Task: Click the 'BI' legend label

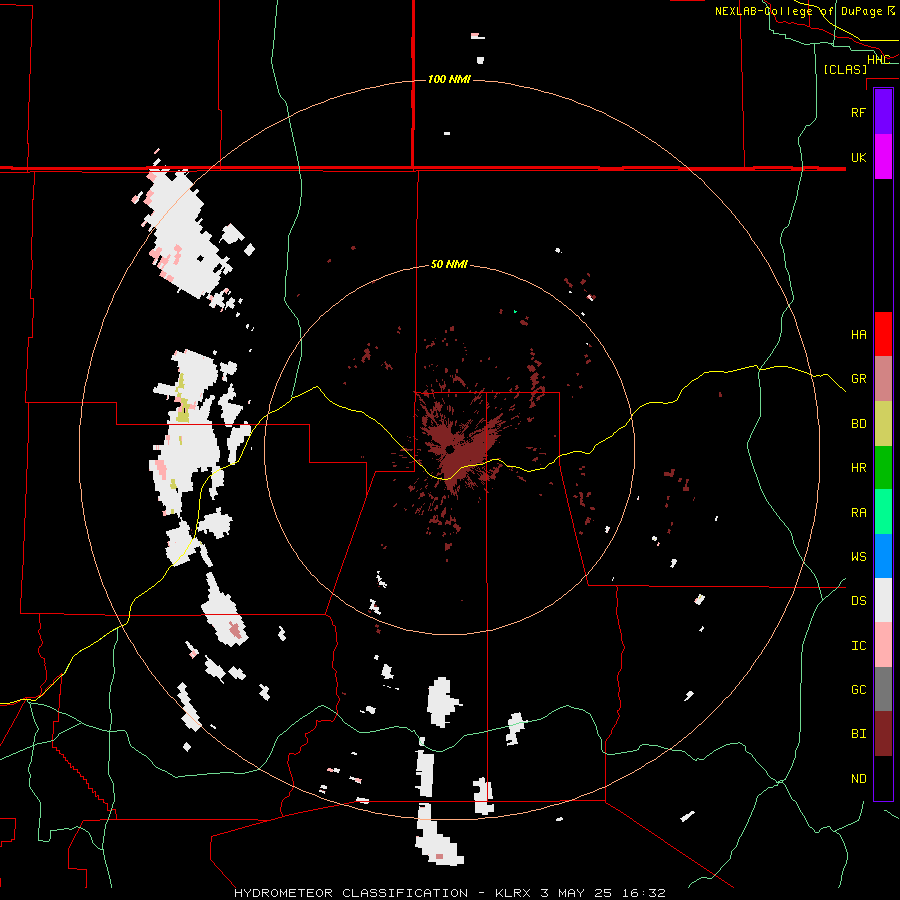Action: point(858,734)
